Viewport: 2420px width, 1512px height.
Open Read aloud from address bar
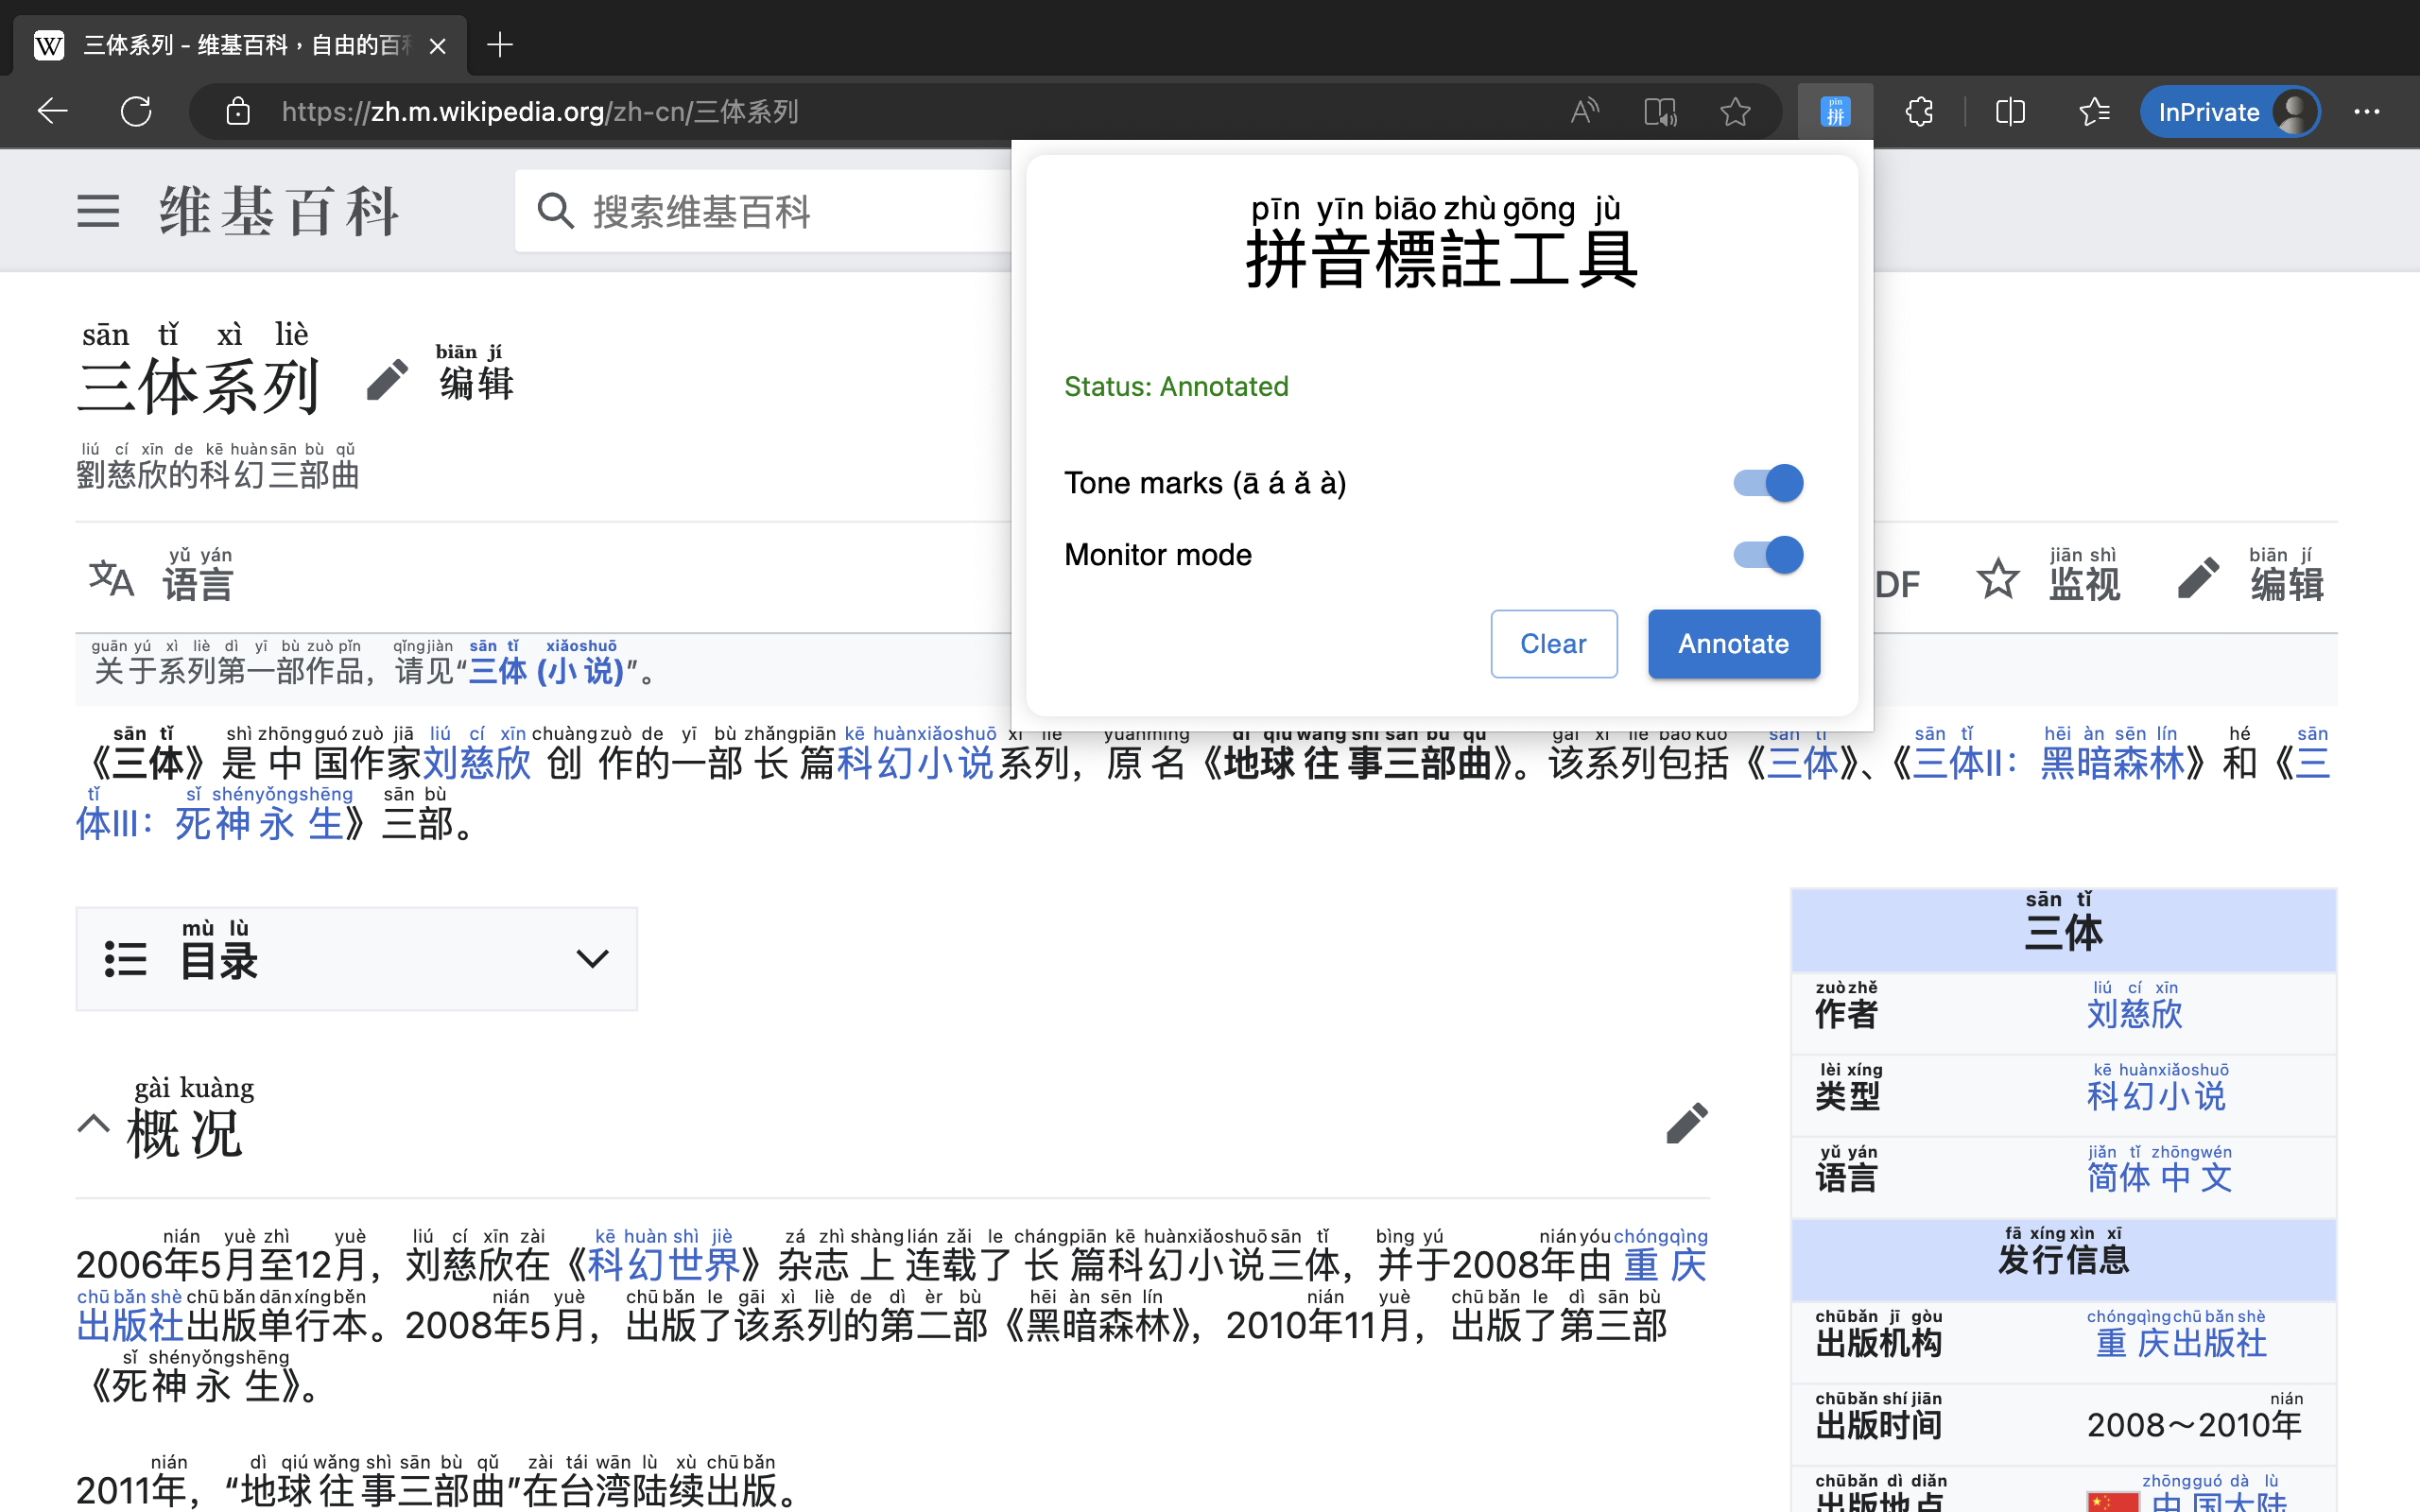point(1584,111)
